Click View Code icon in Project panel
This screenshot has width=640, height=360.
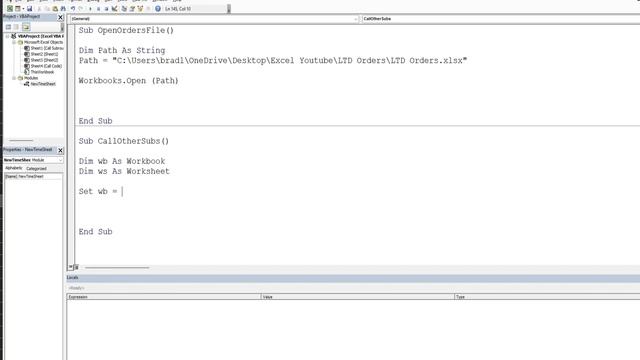(x=8, y=27)
